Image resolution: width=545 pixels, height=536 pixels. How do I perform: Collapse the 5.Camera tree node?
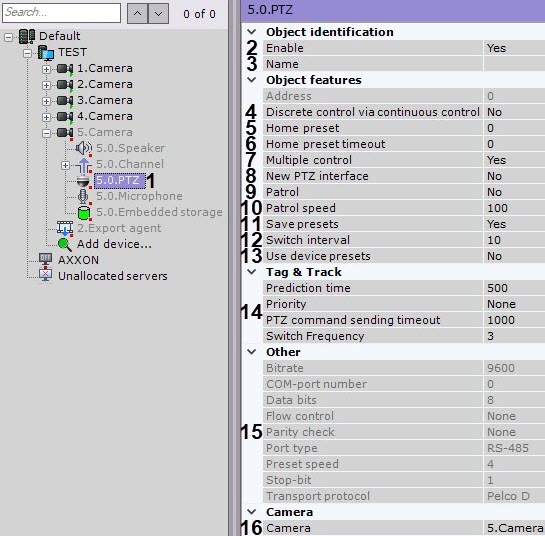(46, 133)
